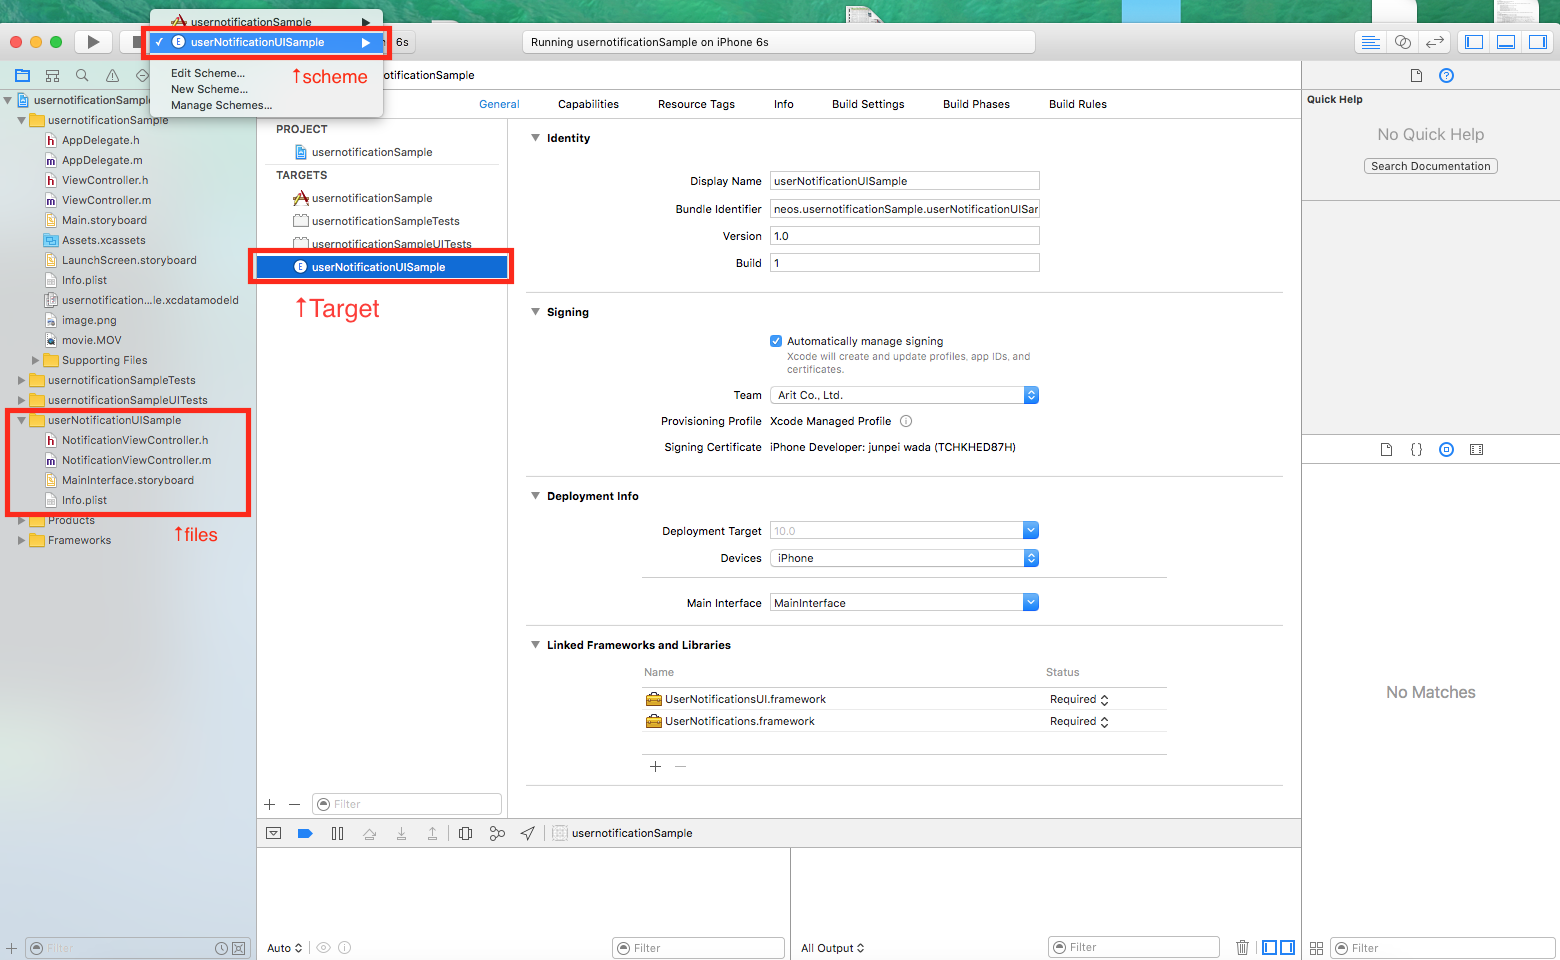Uncheck Automatically manage signing
This screenshot has height=960, width=1560.
click(776, 341)
